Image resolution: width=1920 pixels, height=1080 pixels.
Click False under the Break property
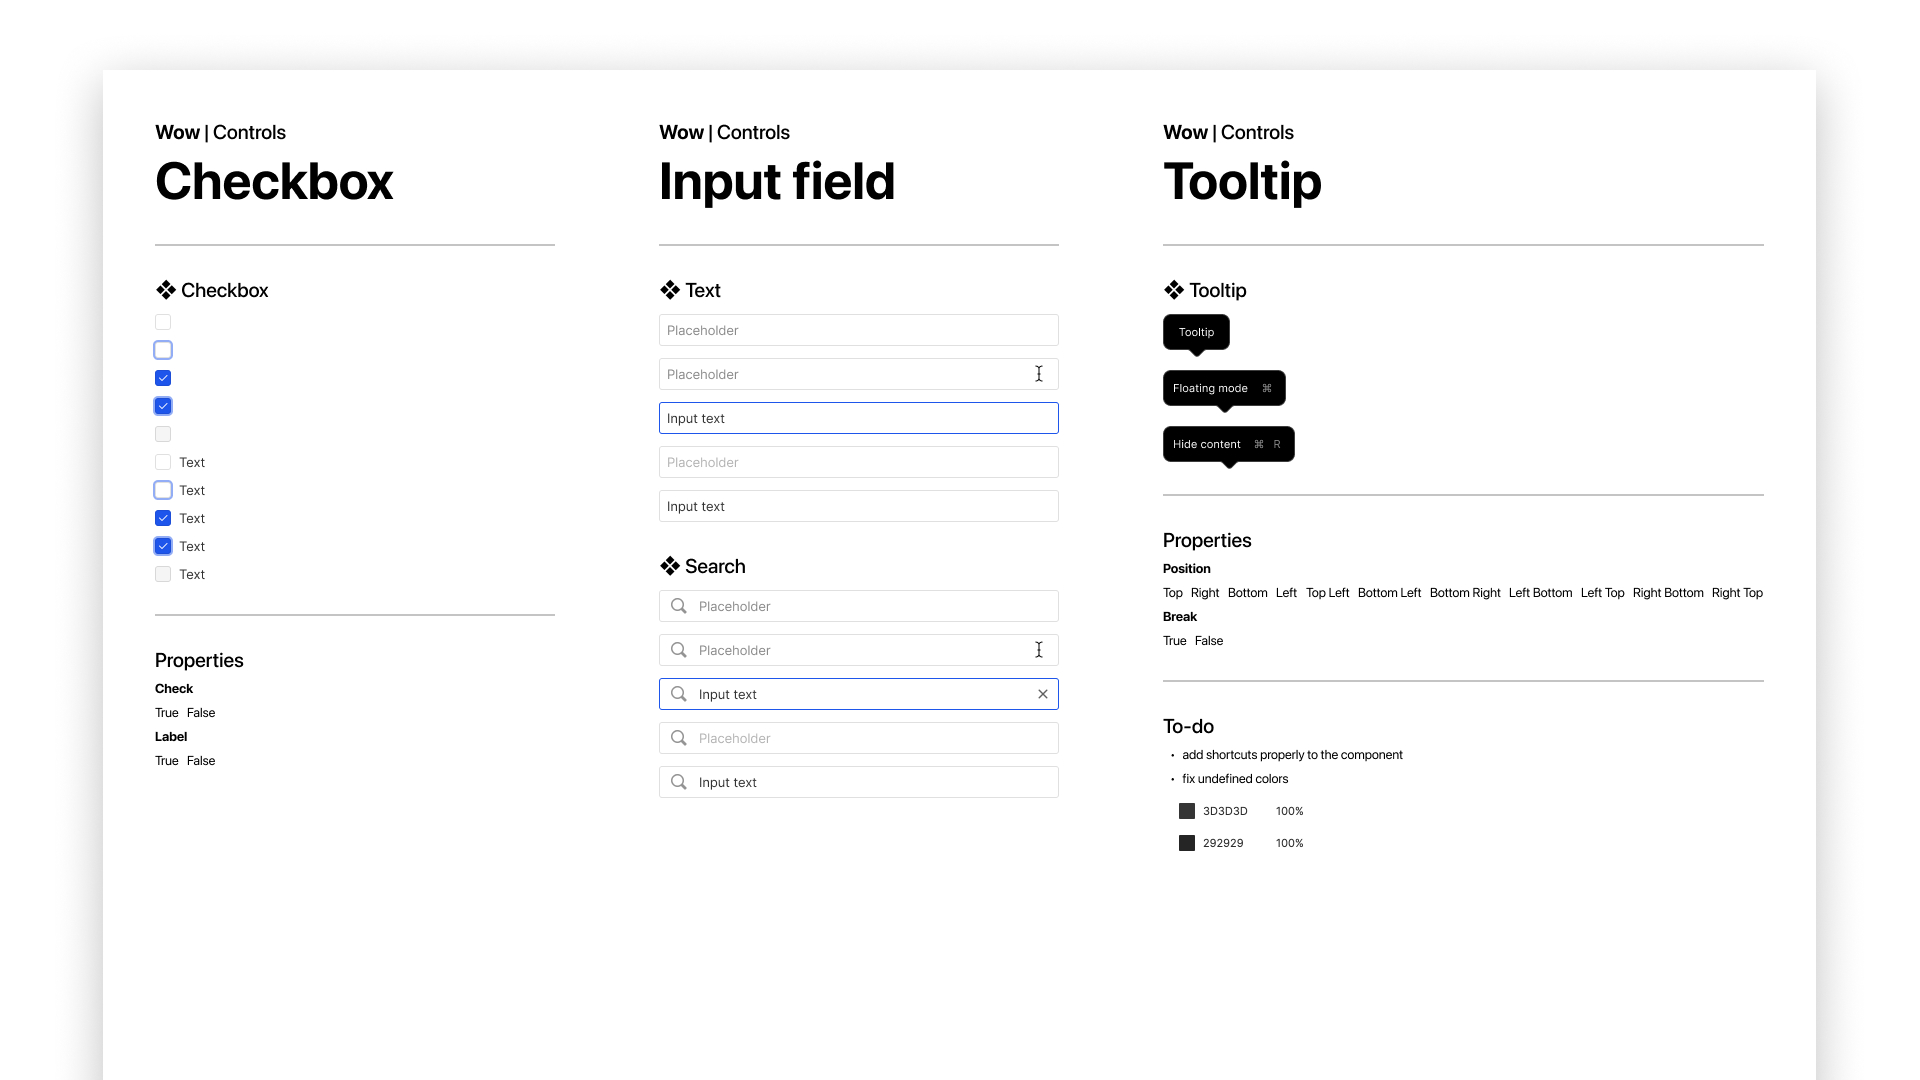click(x=1209, y=641)
